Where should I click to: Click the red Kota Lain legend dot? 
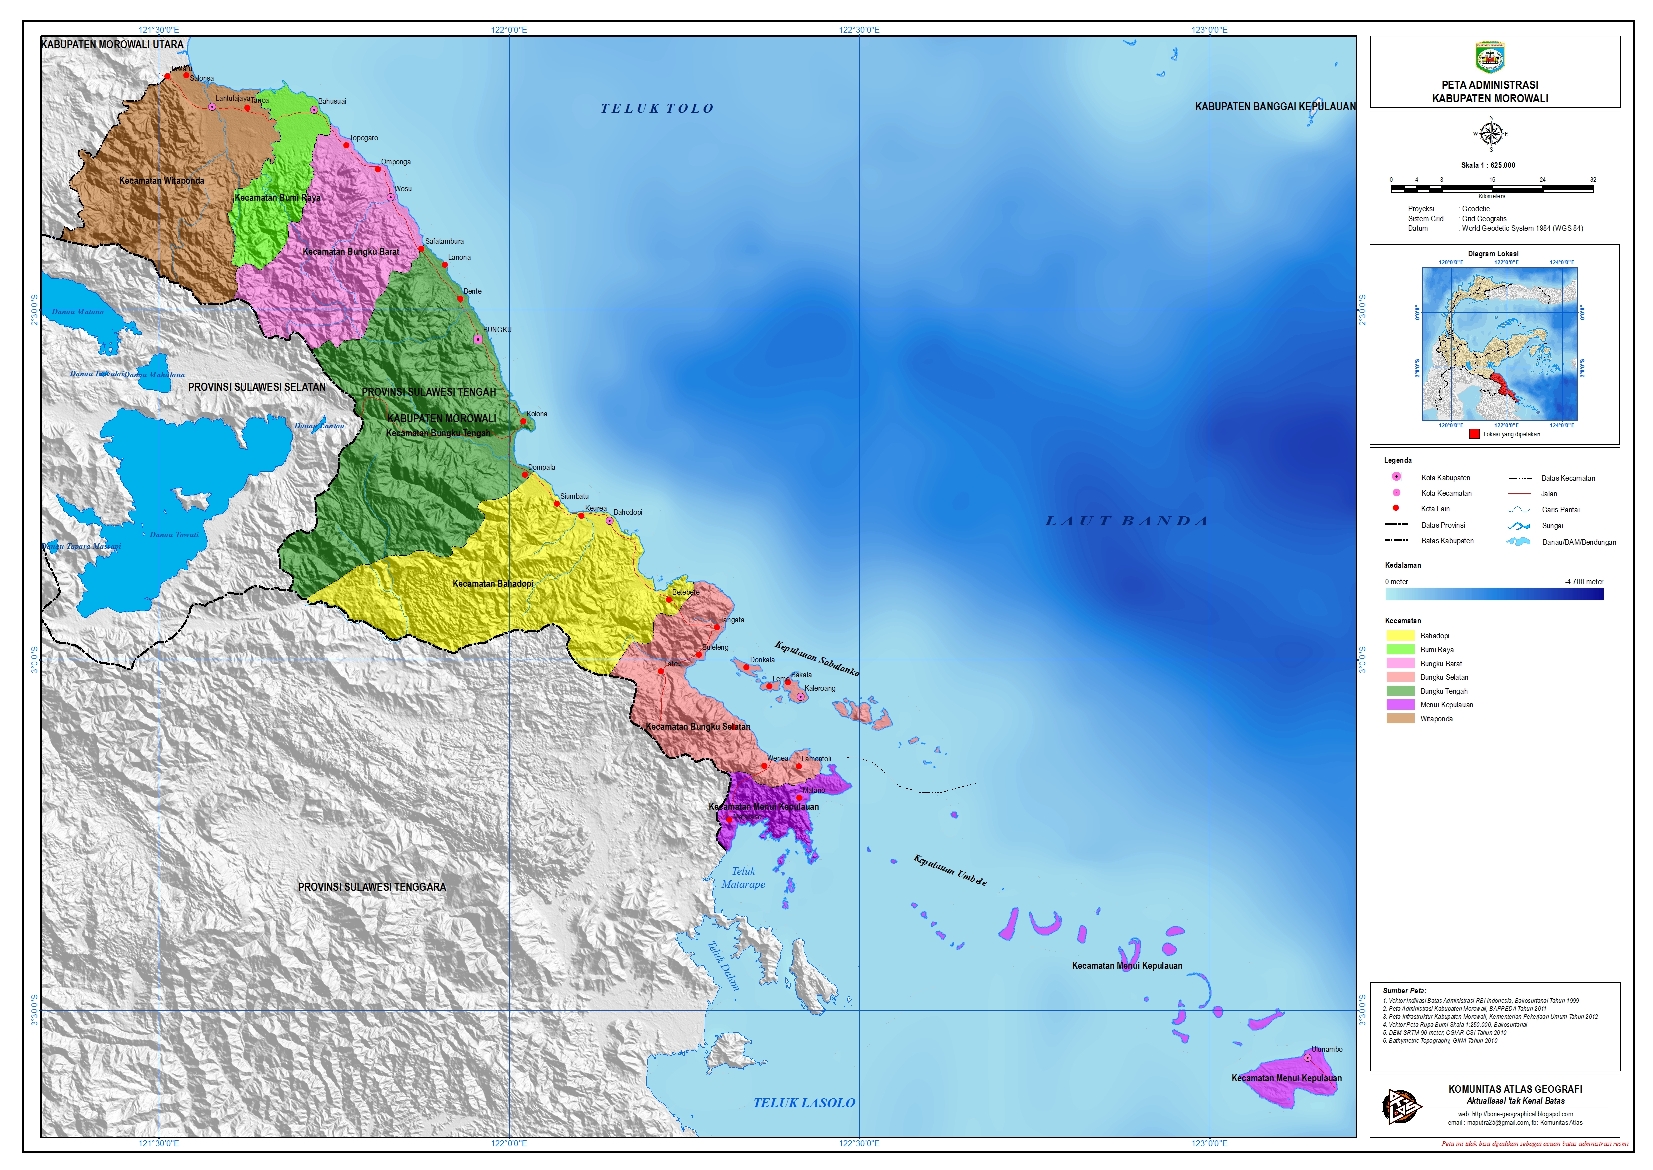pyautogui.click(x=1396, y=509)
